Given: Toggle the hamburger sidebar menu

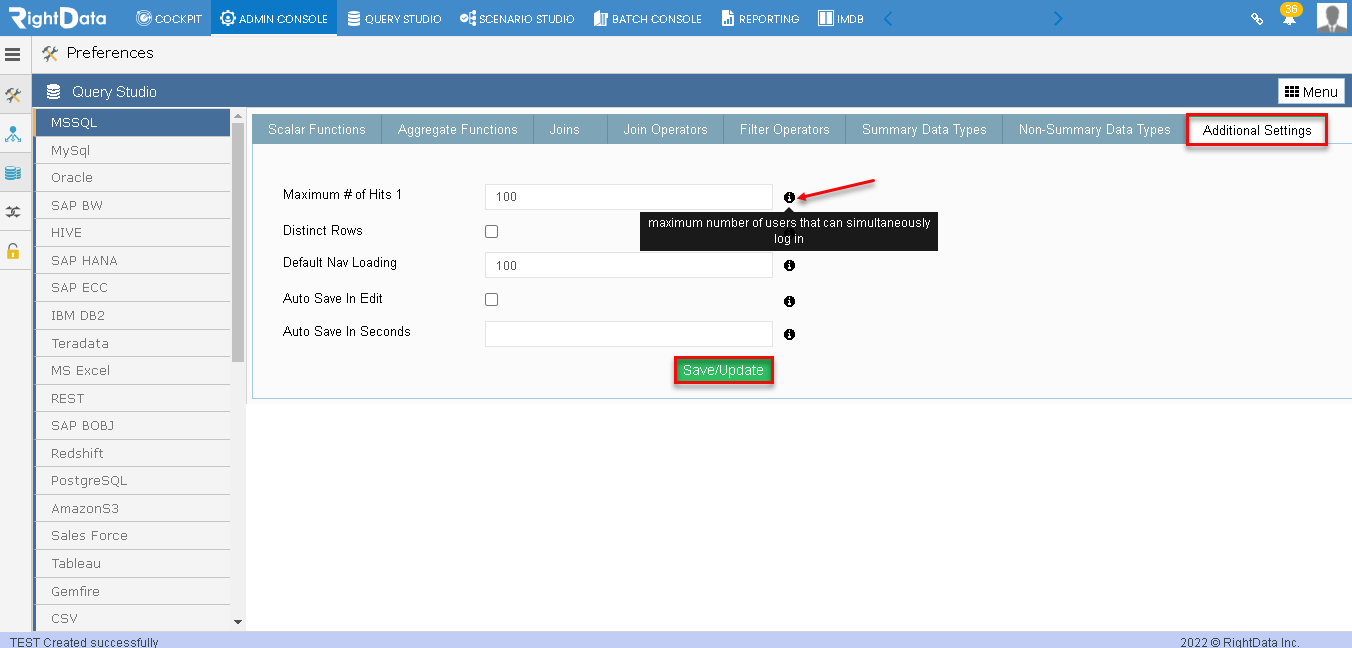Looking at the screenshot, I should click(13, 54).
